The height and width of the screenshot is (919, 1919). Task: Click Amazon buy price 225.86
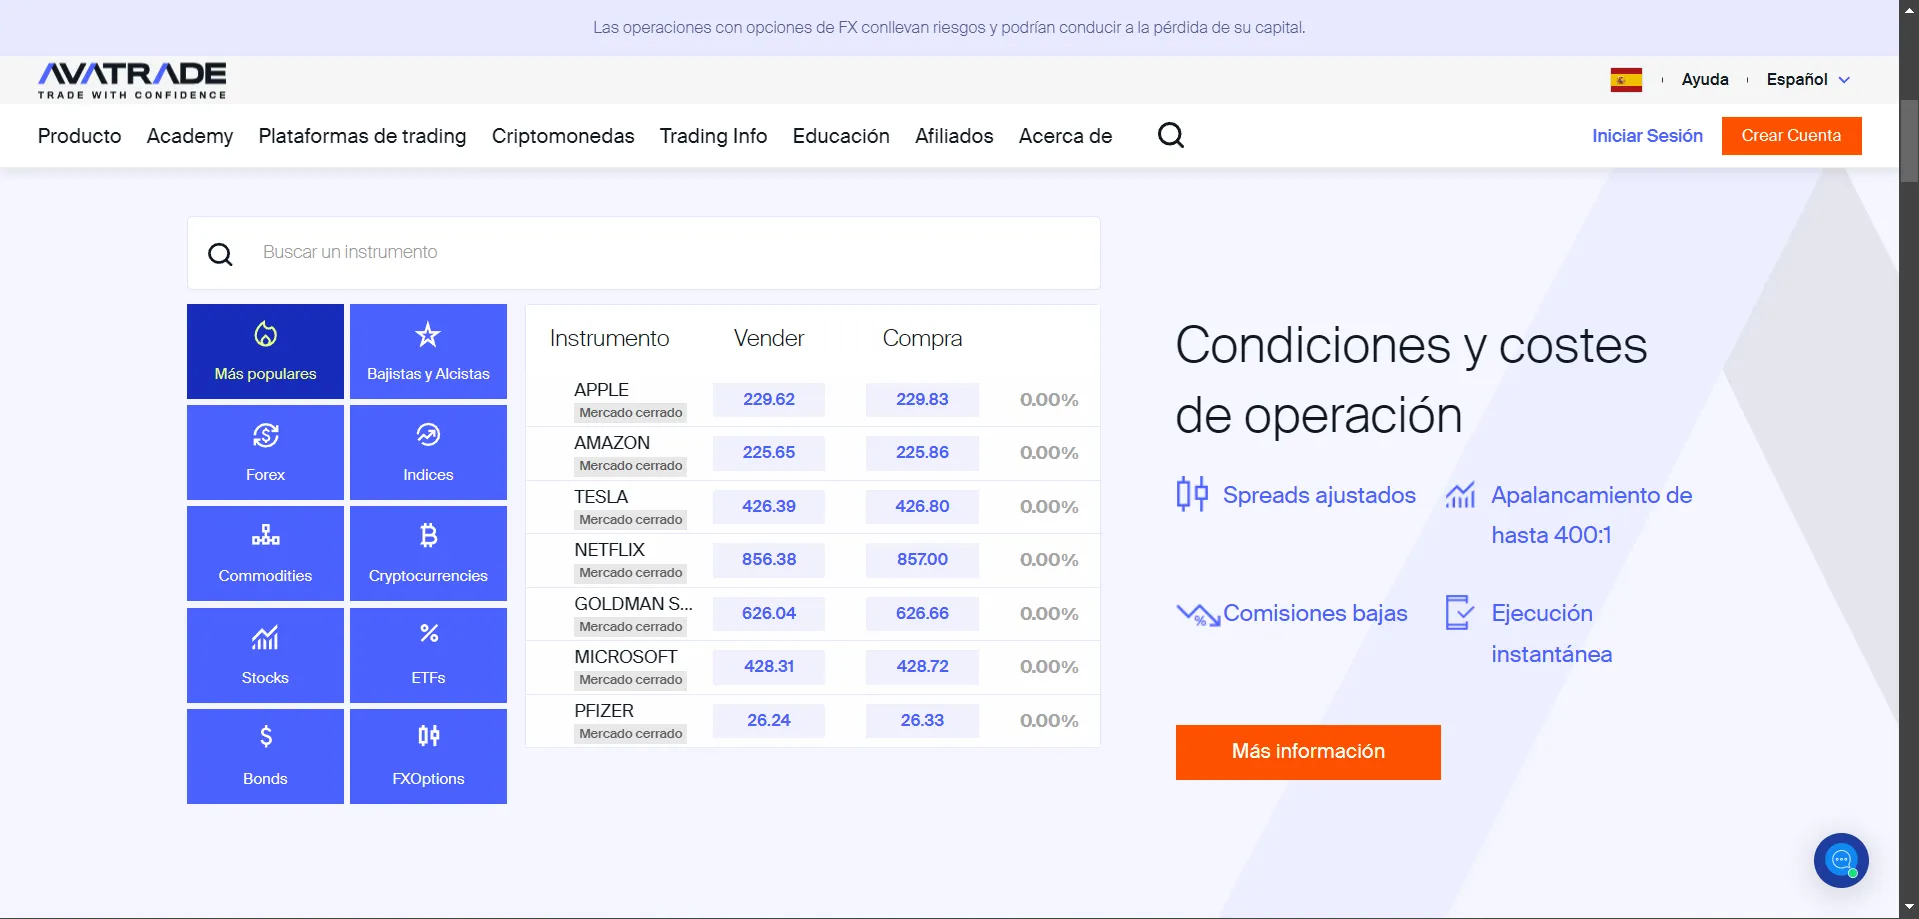(922, 452)
